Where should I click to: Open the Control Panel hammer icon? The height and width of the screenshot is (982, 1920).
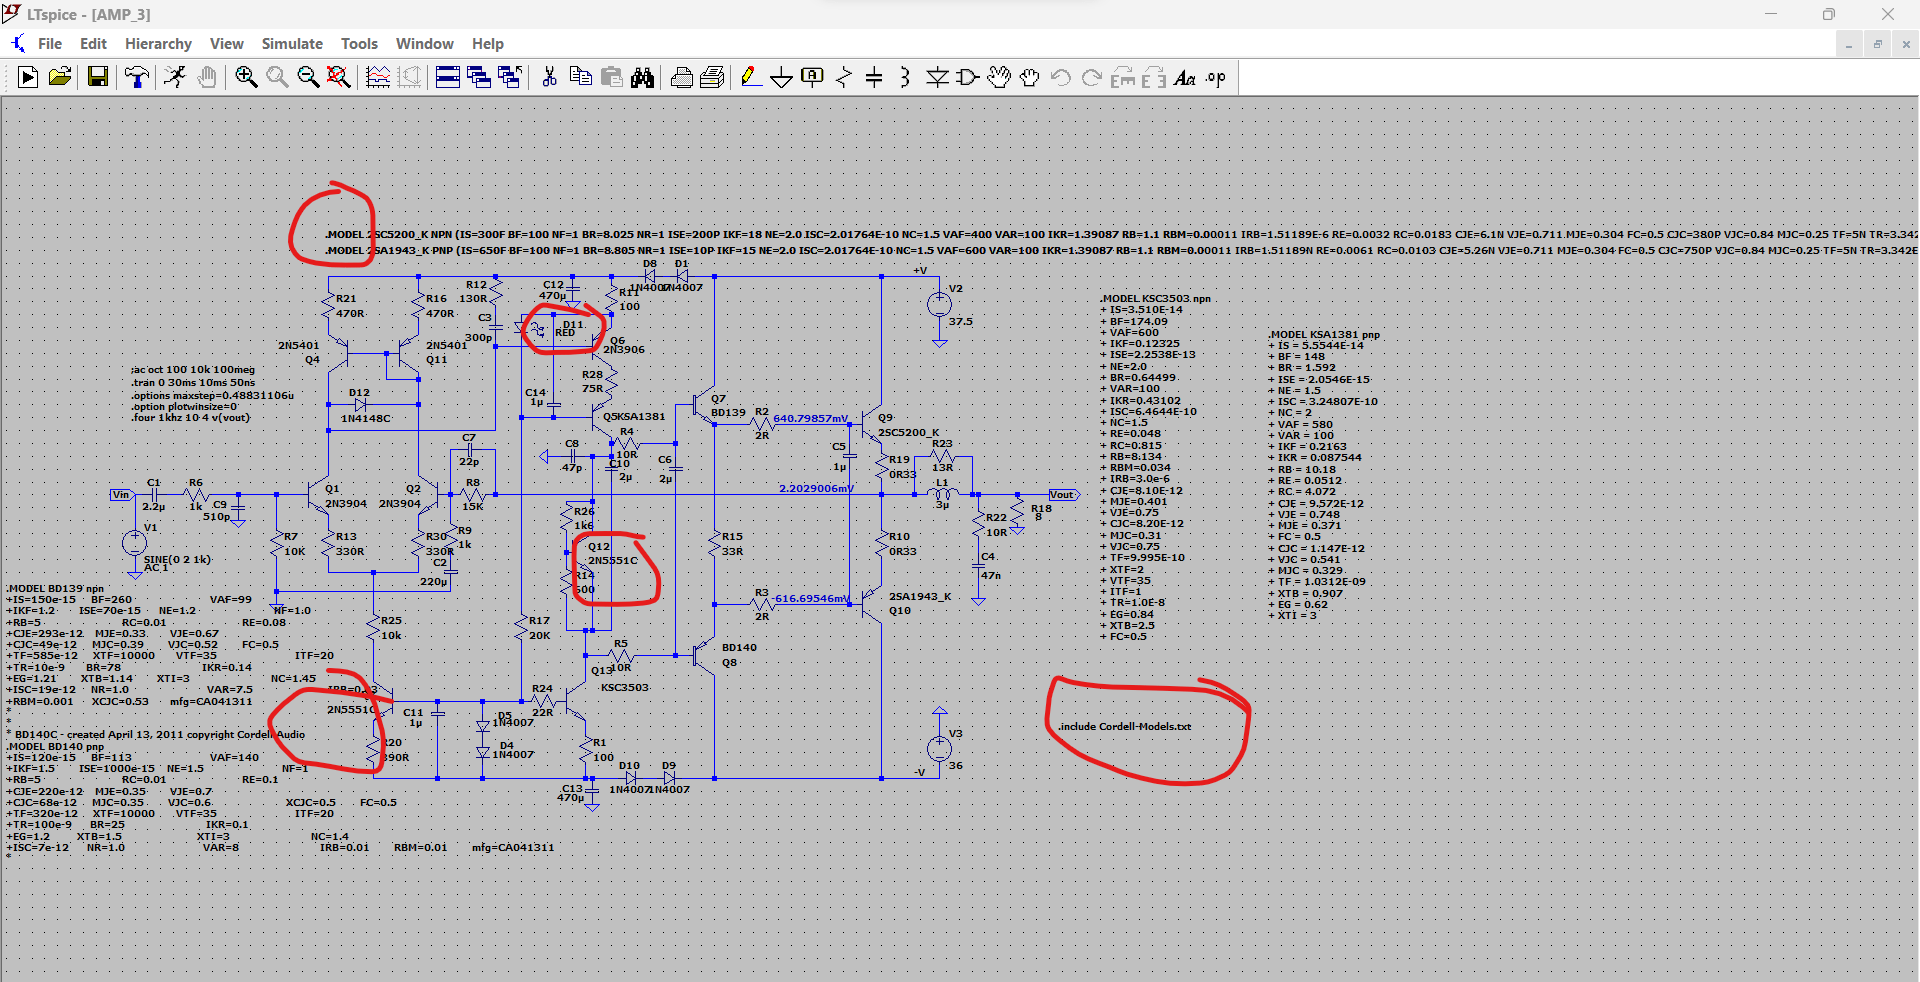pyautogui.click(x=137, y=77)
